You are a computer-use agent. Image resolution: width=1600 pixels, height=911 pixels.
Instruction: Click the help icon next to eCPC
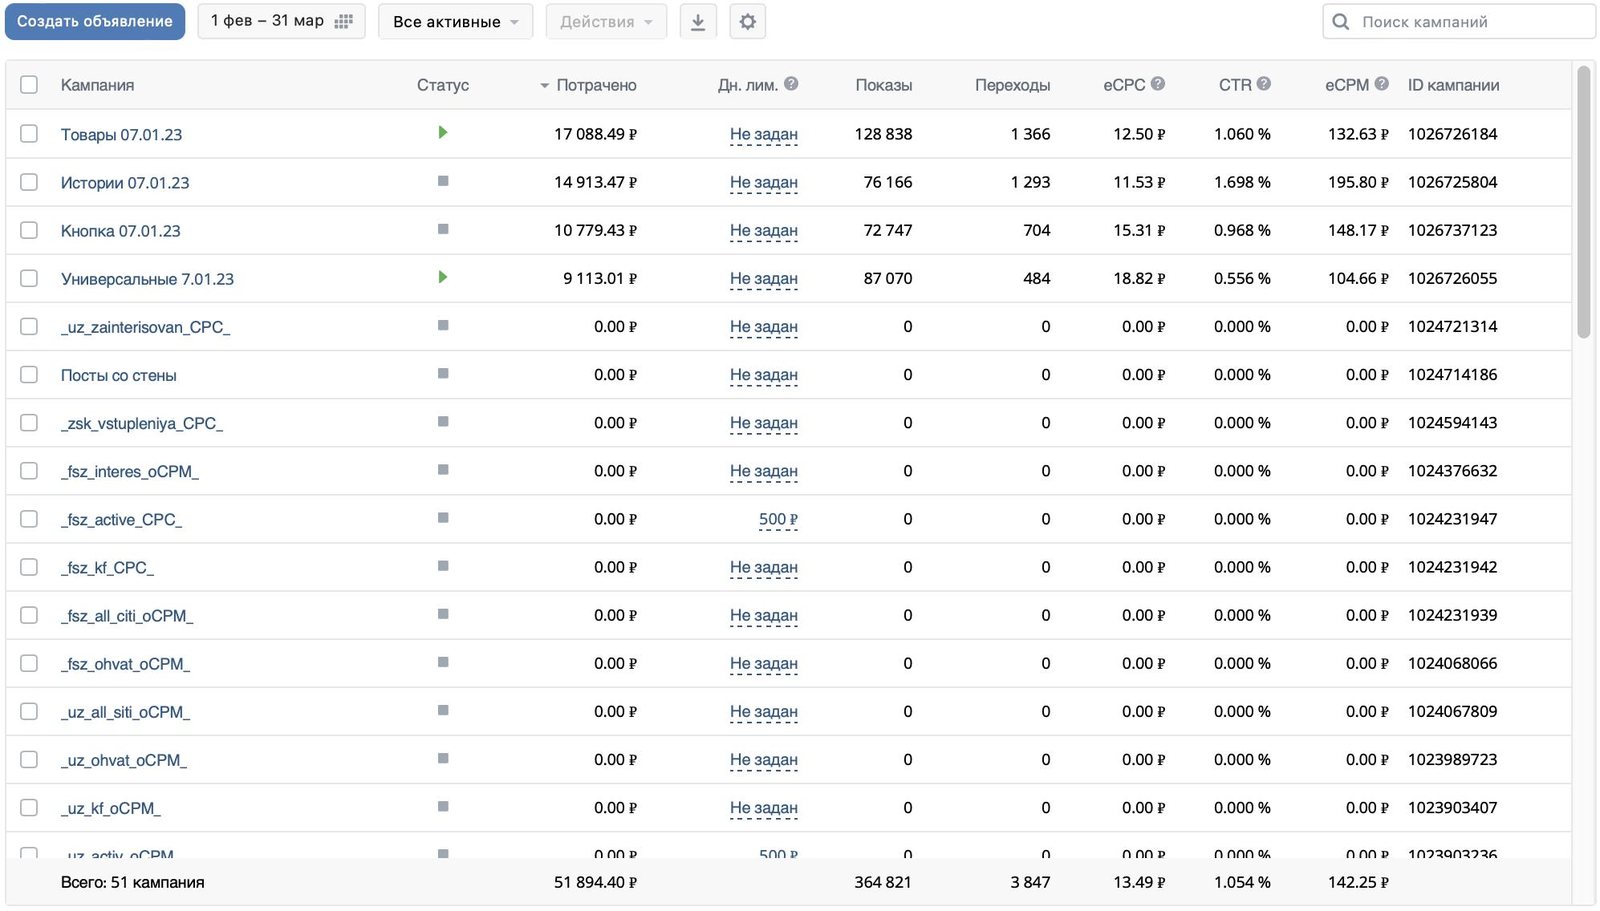(x=1158, y=84)
